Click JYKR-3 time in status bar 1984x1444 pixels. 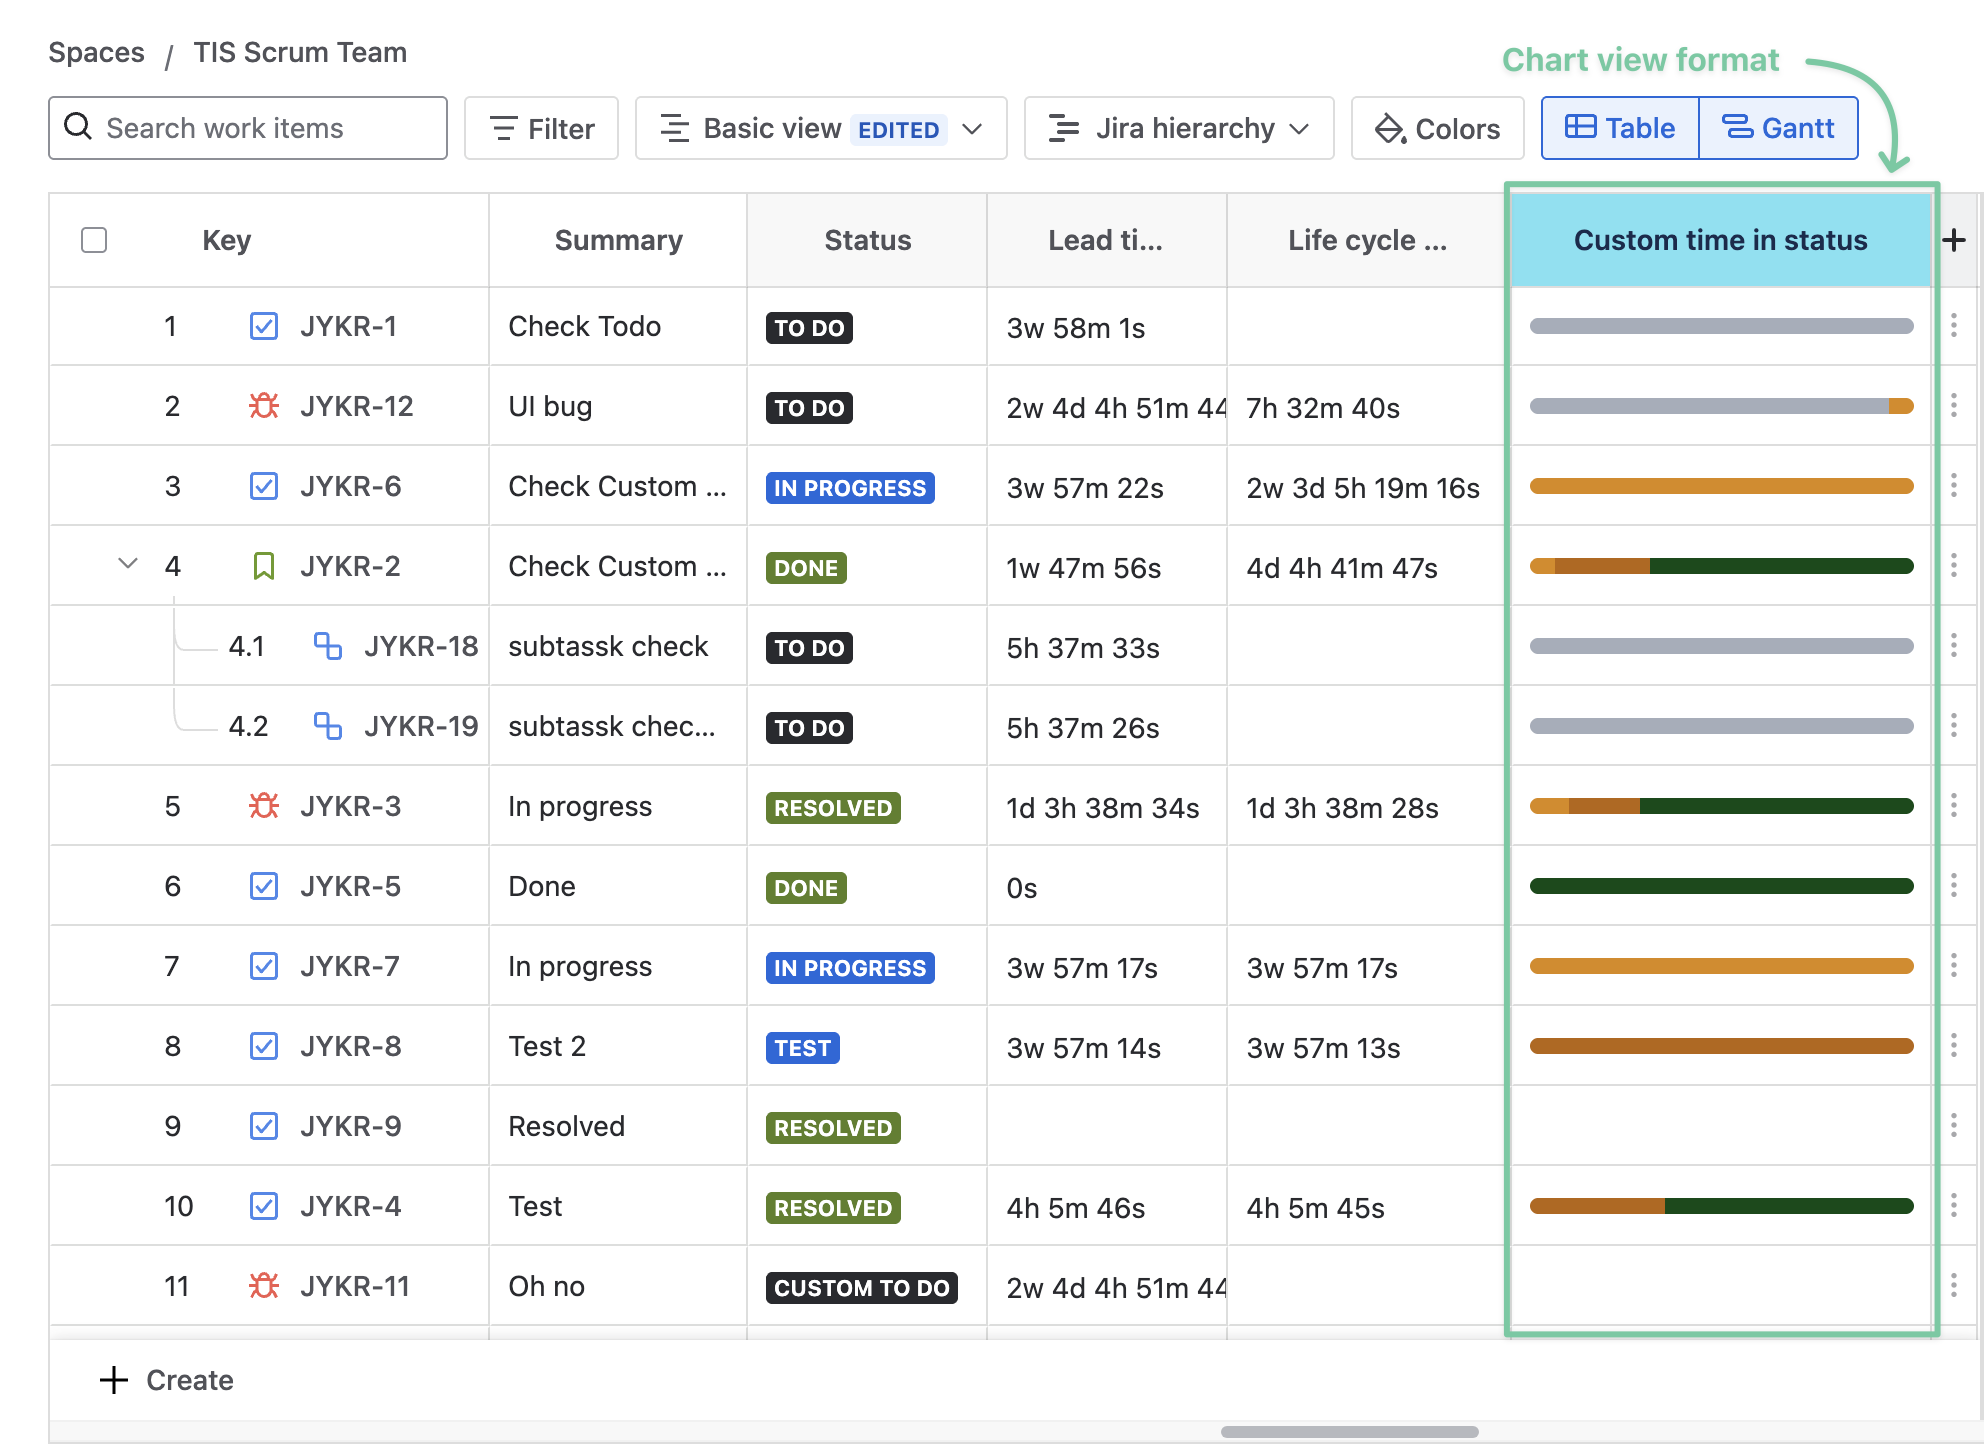[1721, 806]
